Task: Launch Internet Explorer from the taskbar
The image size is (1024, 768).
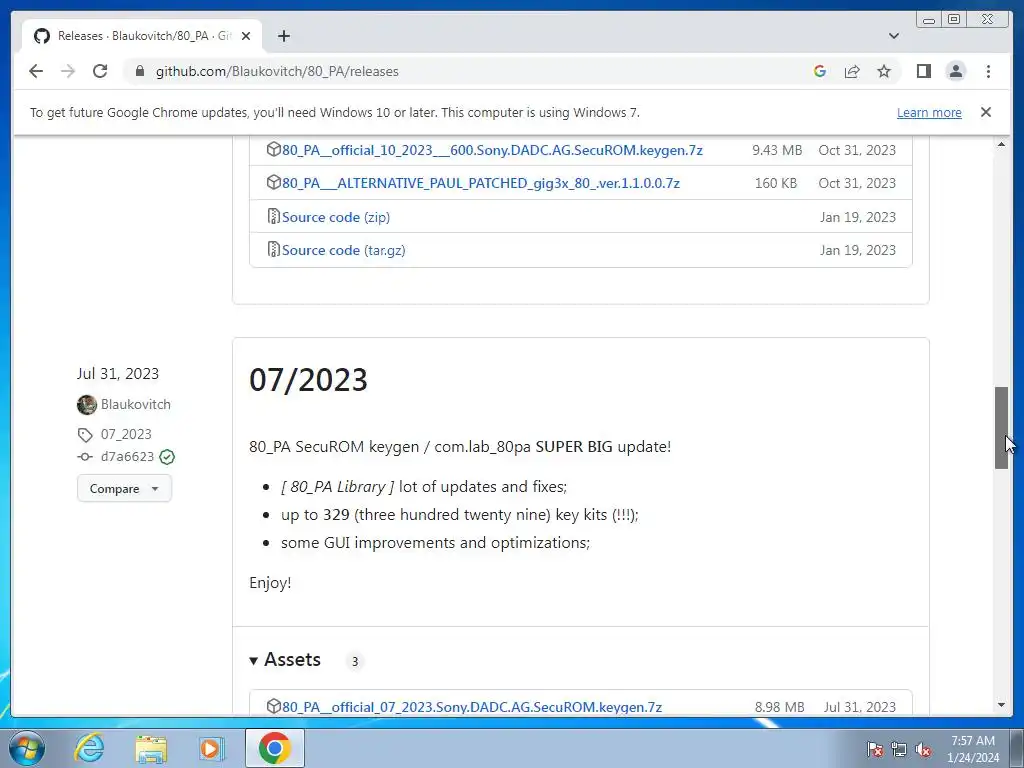Action: 89,748
